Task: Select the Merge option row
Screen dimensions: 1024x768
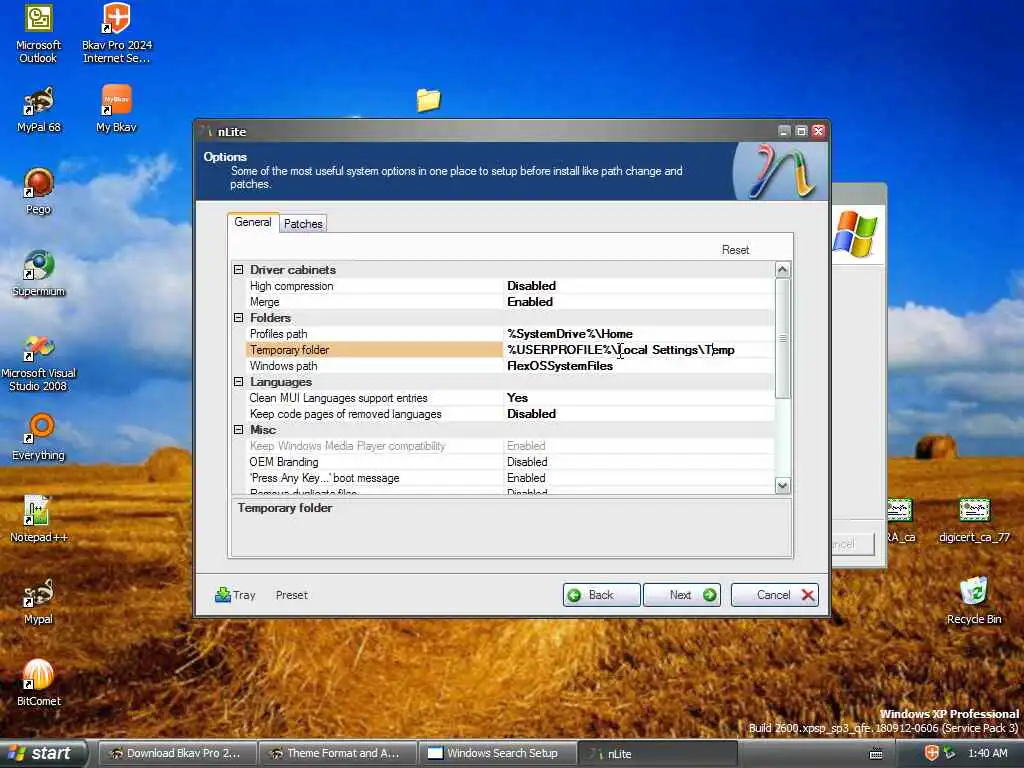Action: [510, 302]
